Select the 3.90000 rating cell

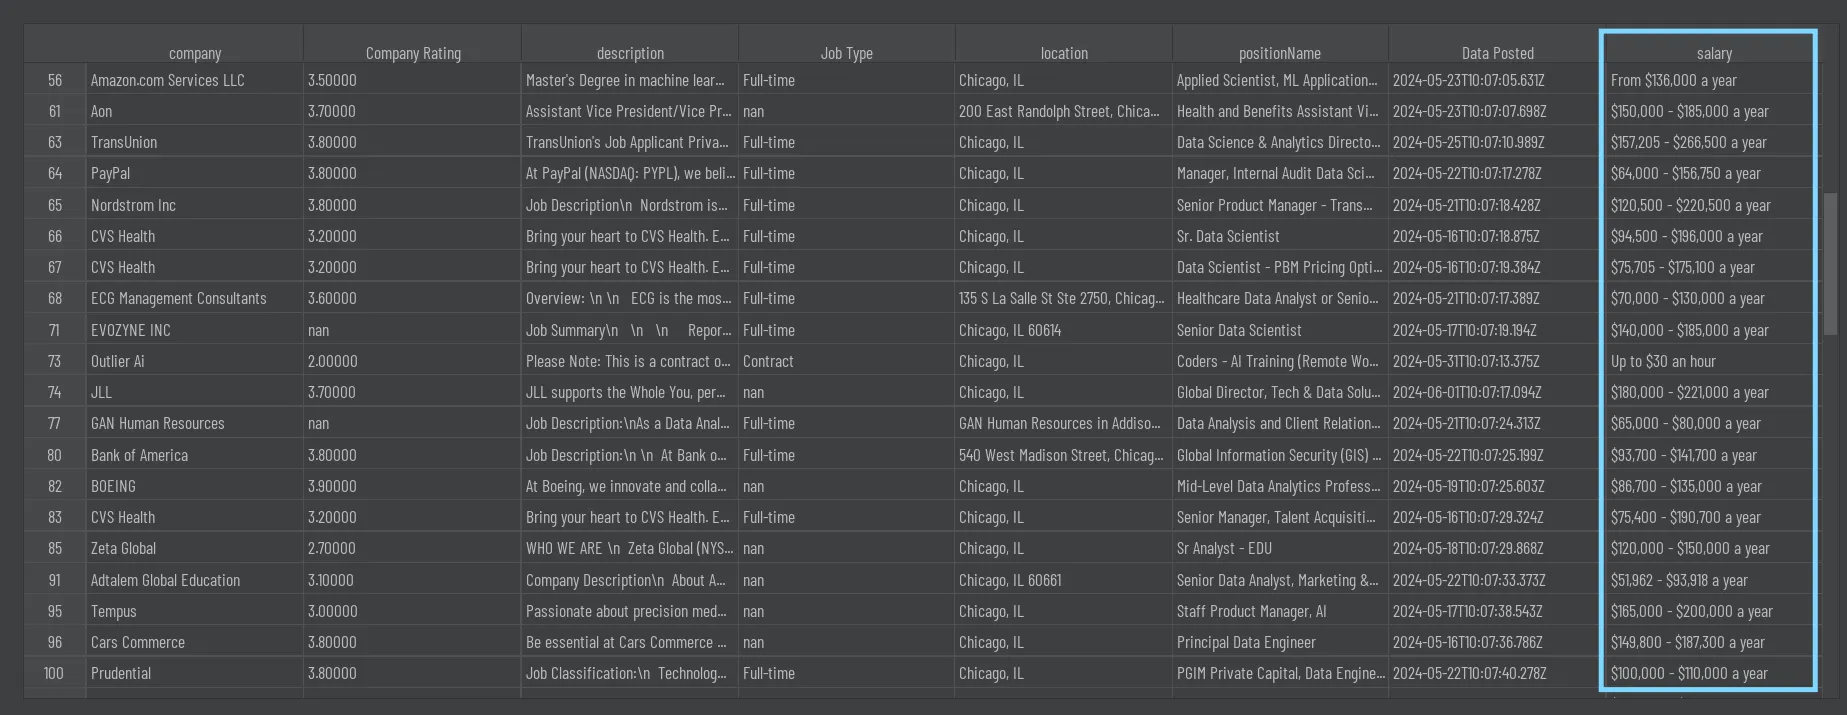pyautogui.click(x=412, y=486)
